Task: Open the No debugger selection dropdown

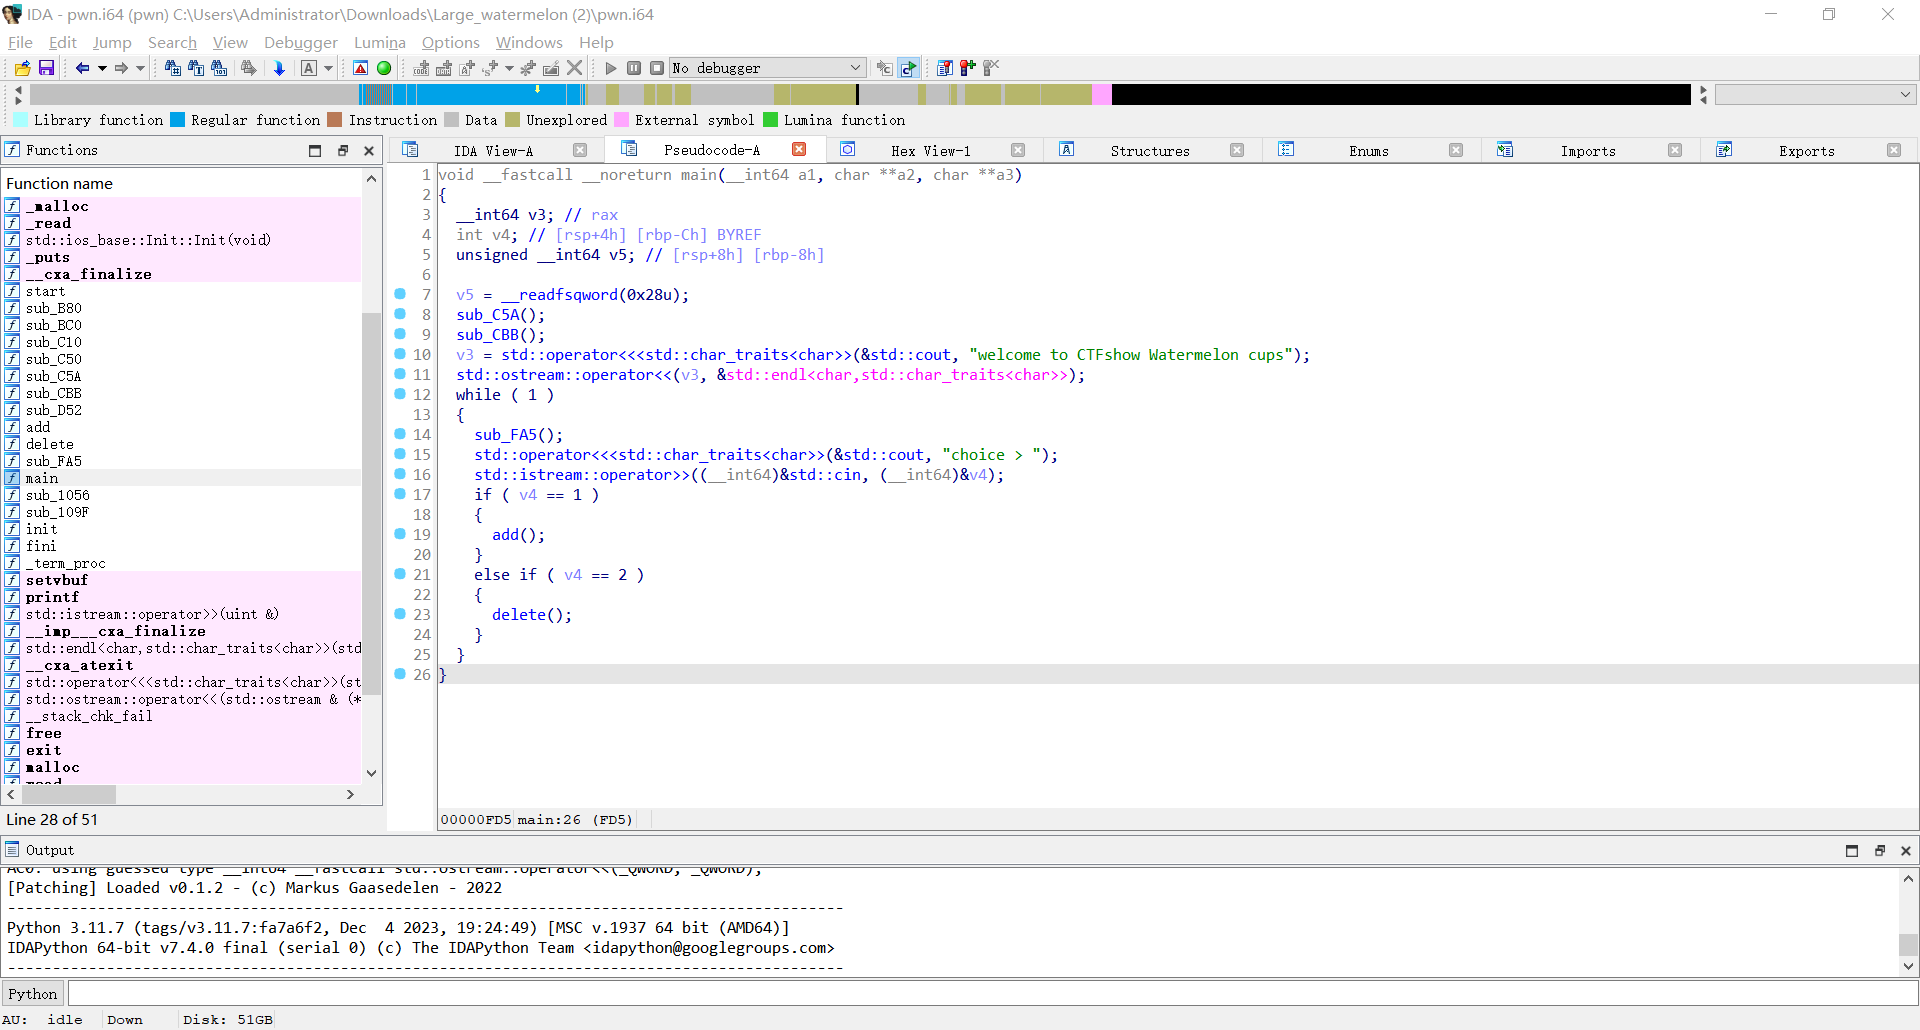Action: (767, 68)
